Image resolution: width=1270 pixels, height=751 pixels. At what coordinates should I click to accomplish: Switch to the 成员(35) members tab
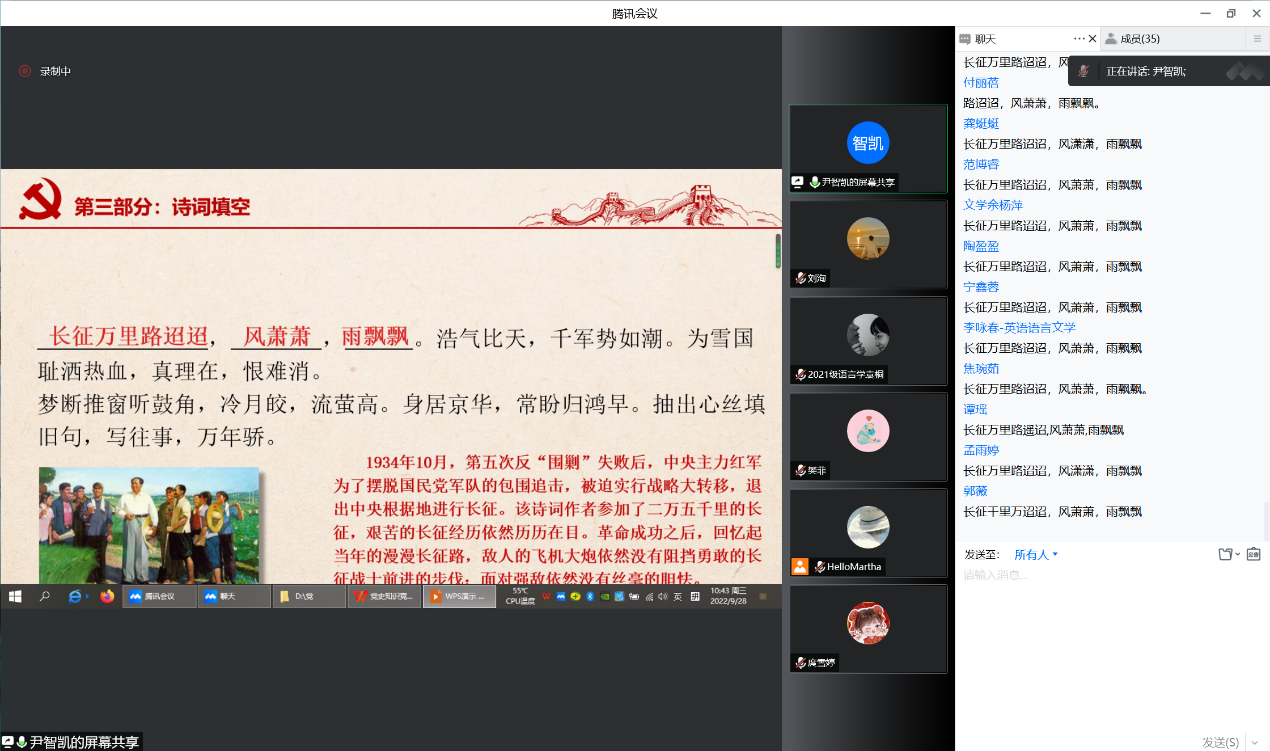[x=1139, y=39]
